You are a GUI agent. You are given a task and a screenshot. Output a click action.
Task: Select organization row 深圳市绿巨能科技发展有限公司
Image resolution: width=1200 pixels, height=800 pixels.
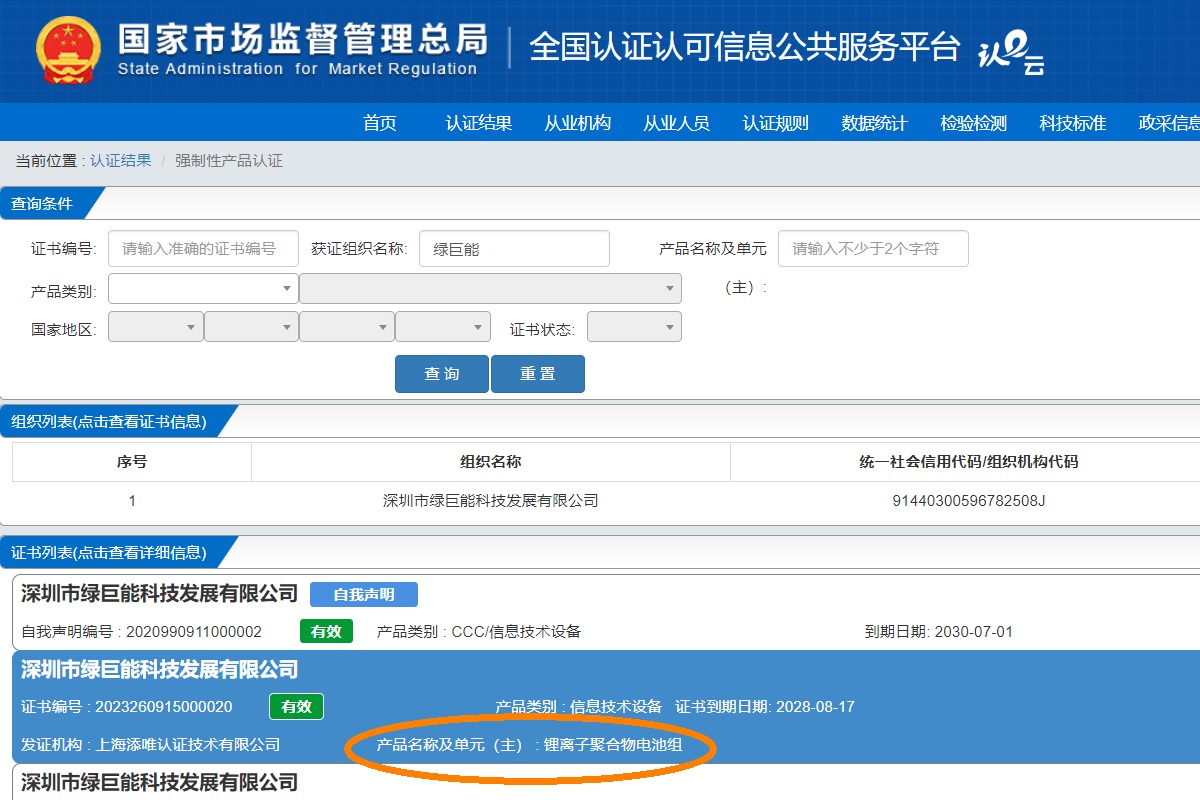click(490, 500)
